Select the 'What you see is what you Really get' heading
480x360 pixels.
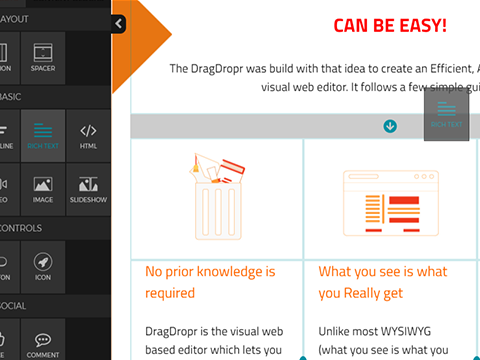pyautogui.click(x=383, y=282)
